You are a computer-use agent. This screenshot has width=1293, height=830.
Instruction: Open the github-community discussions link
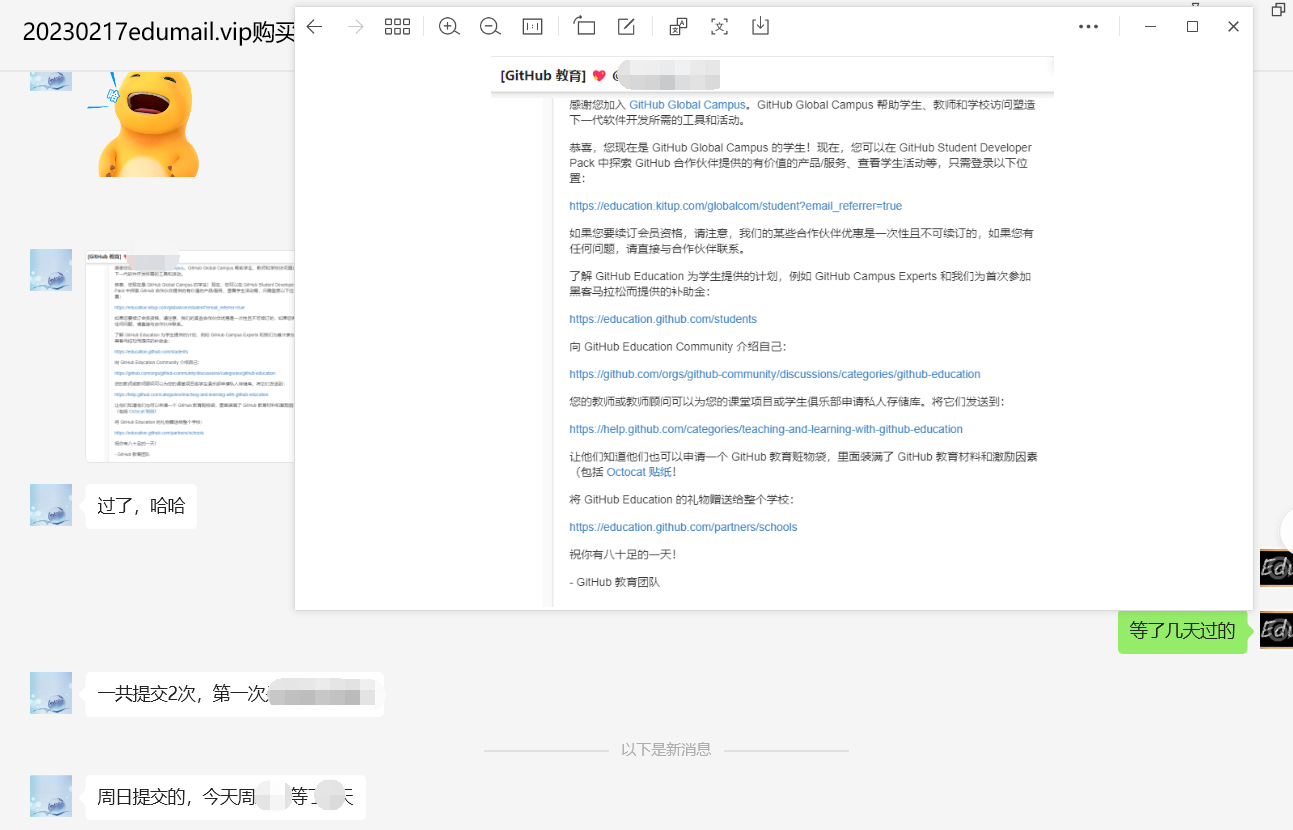click(x=775, y=374)
